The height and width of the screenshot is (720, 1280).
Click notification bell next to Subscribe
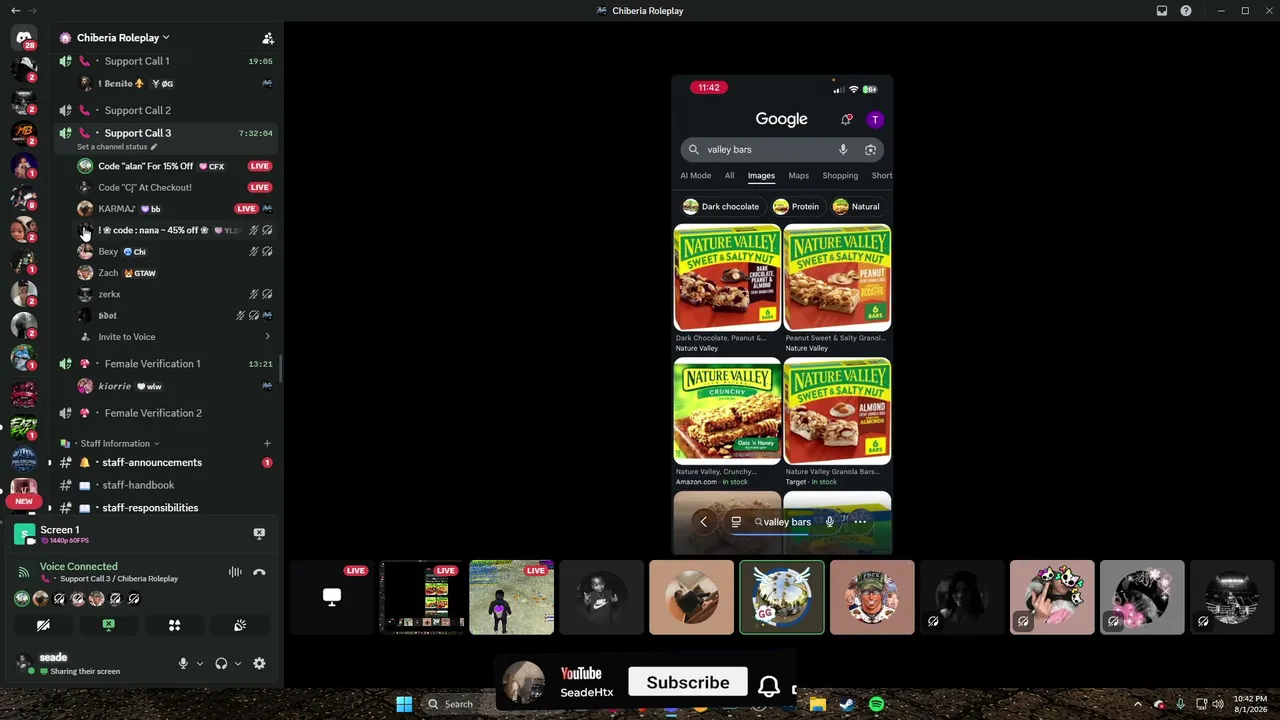[769, 685]
